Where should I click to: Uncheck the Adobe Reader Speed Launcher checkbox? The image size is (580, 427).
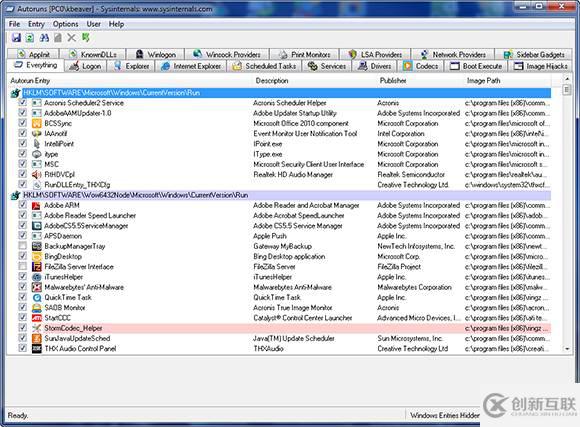(23, 215)
